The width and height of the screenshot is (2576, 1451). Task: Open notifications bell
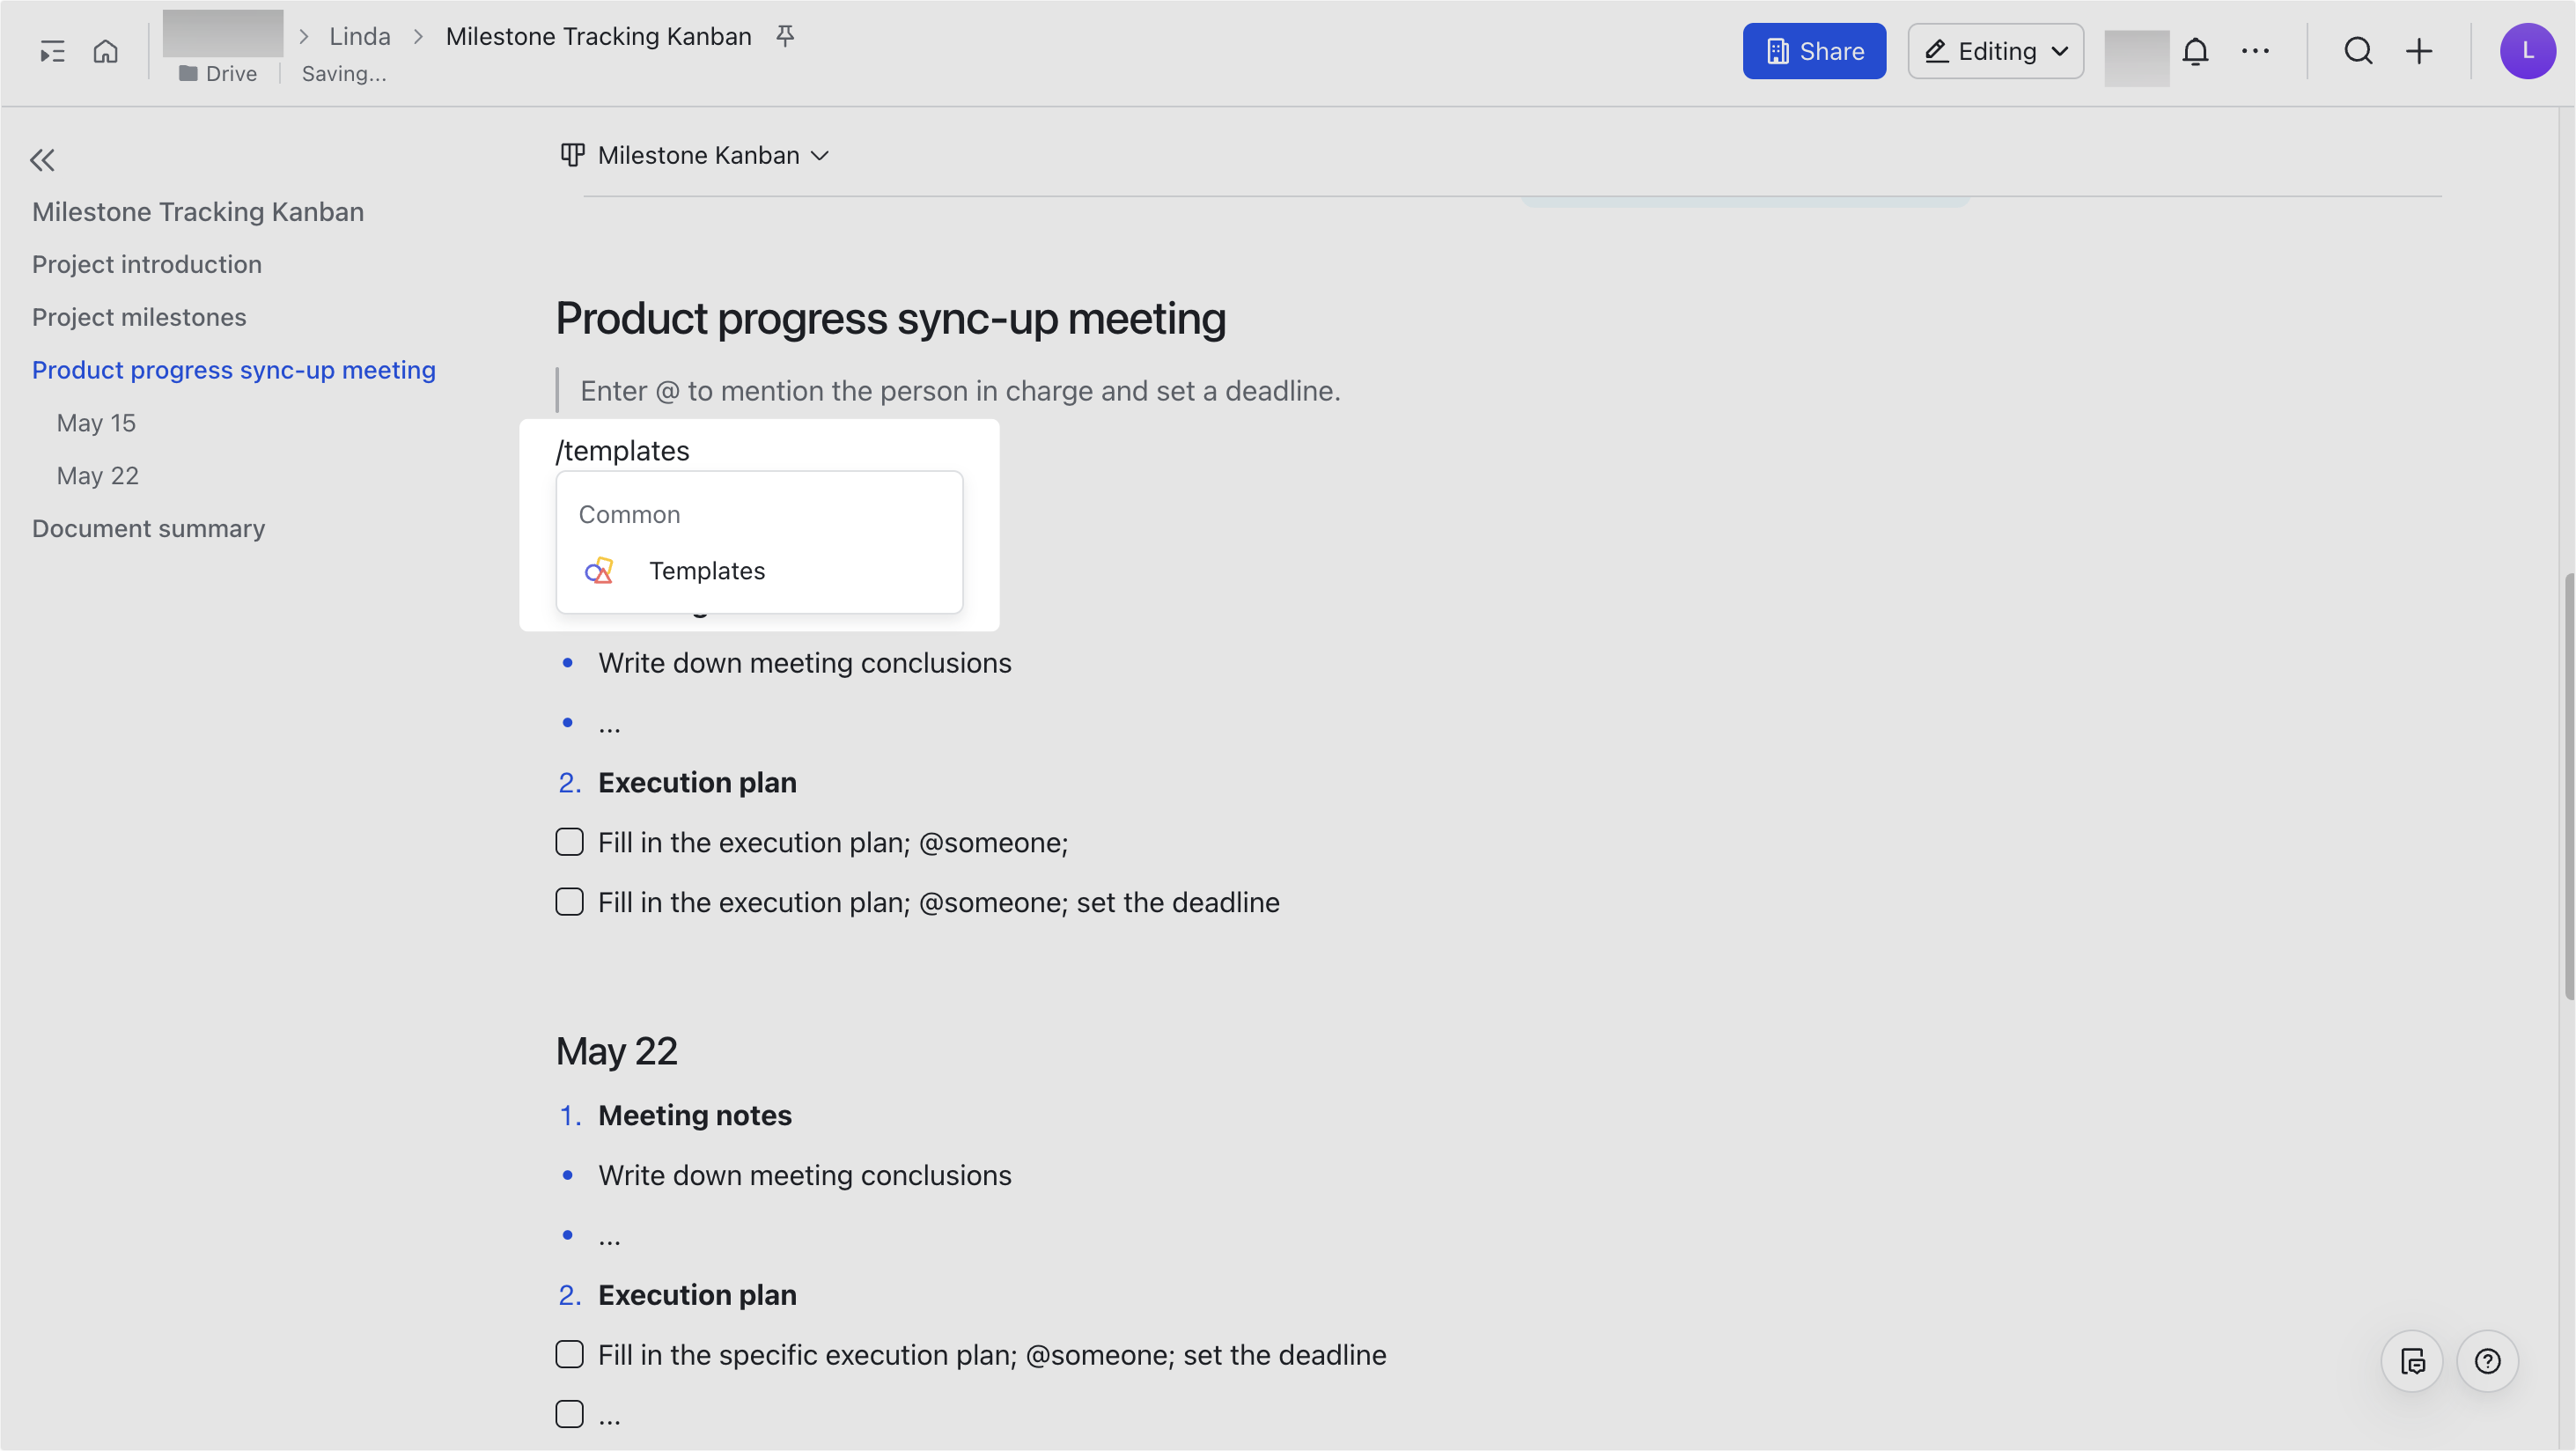tap(2195, 51)
